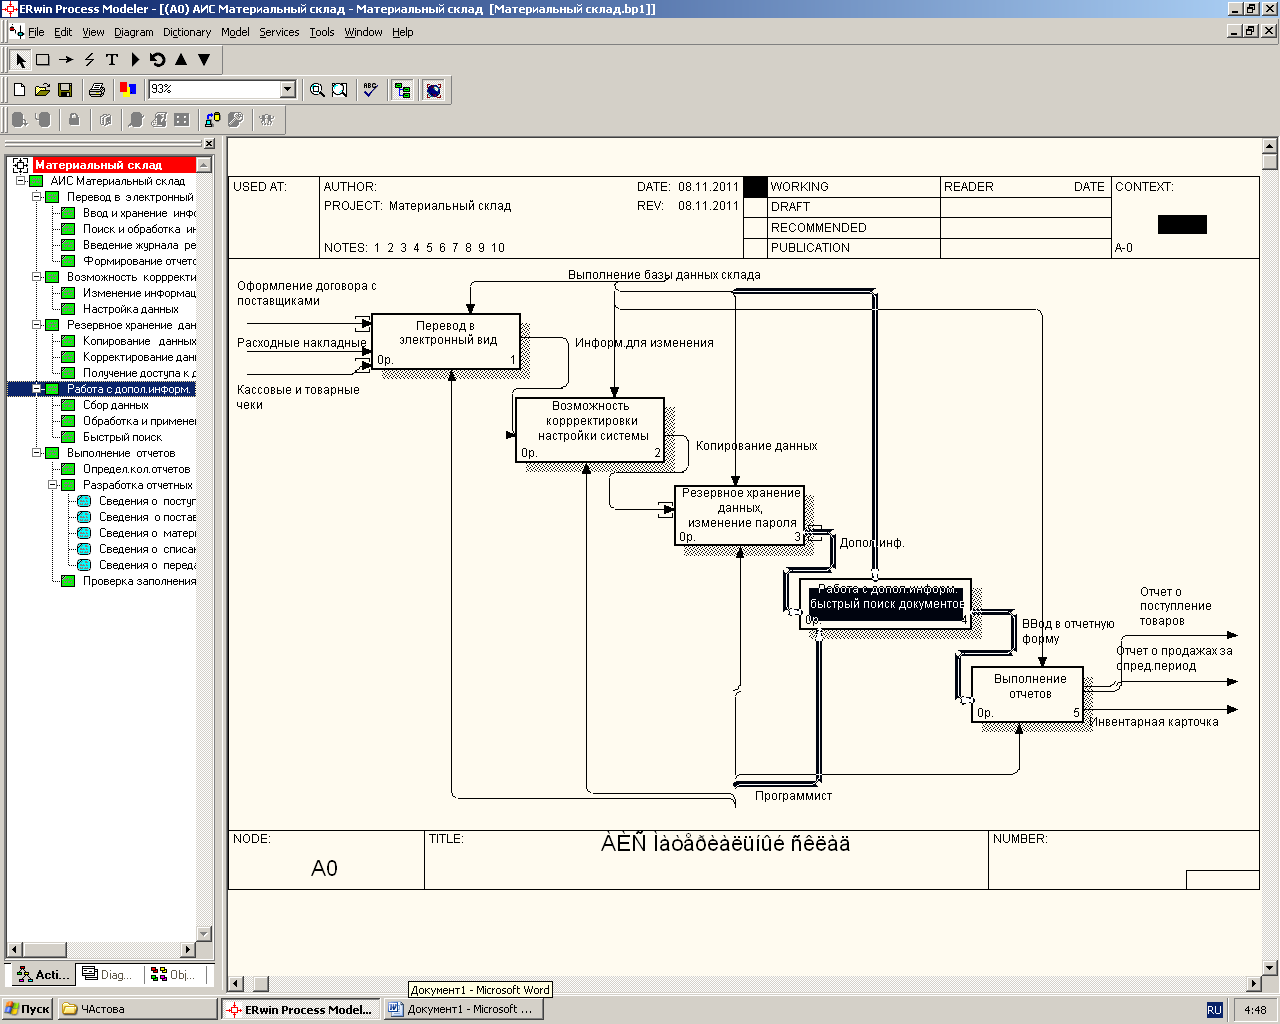
Task: Open the Diagram Dictionary Editor triangle tool
Action: [135, 60]
